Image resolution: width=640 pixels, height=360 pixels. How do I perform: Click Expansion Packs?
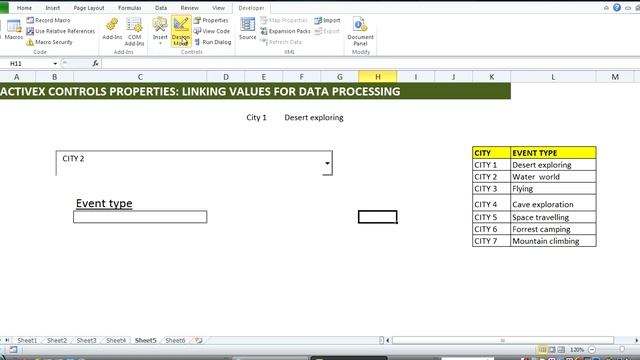point(285,31)
